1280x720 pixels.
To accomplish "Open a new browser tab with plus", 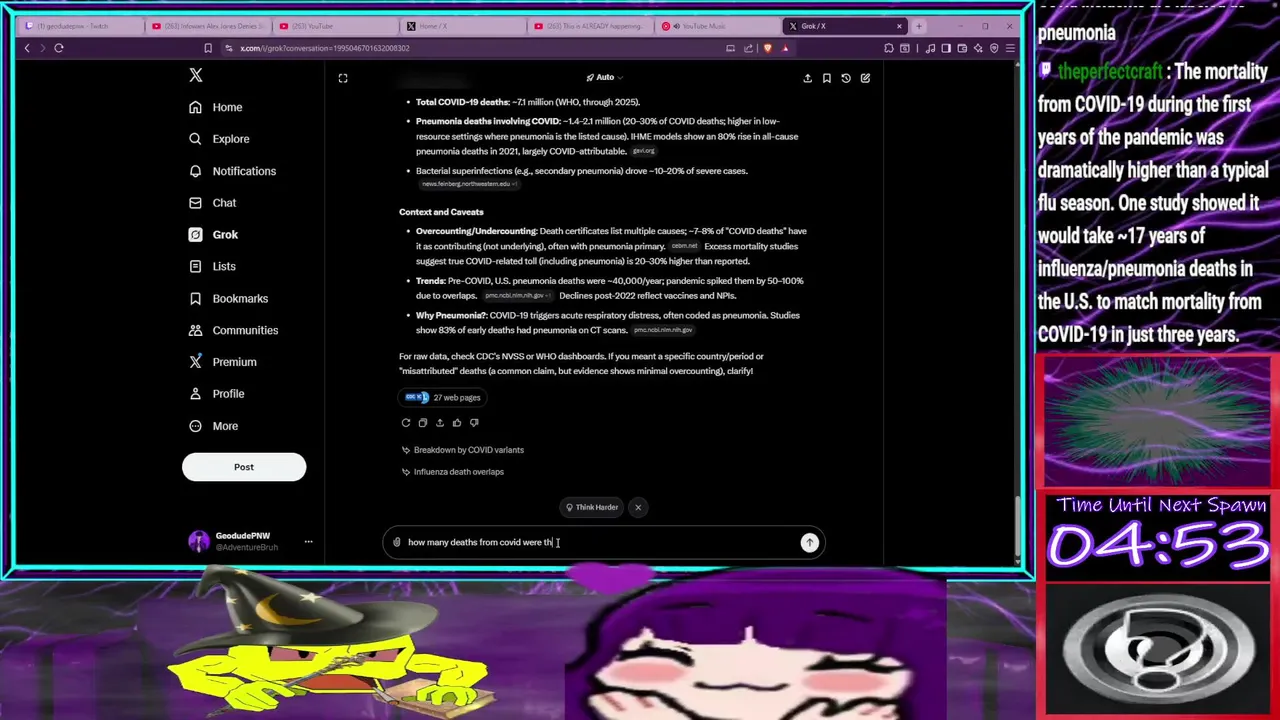I will pyautogui.click(x=918, y=26).
